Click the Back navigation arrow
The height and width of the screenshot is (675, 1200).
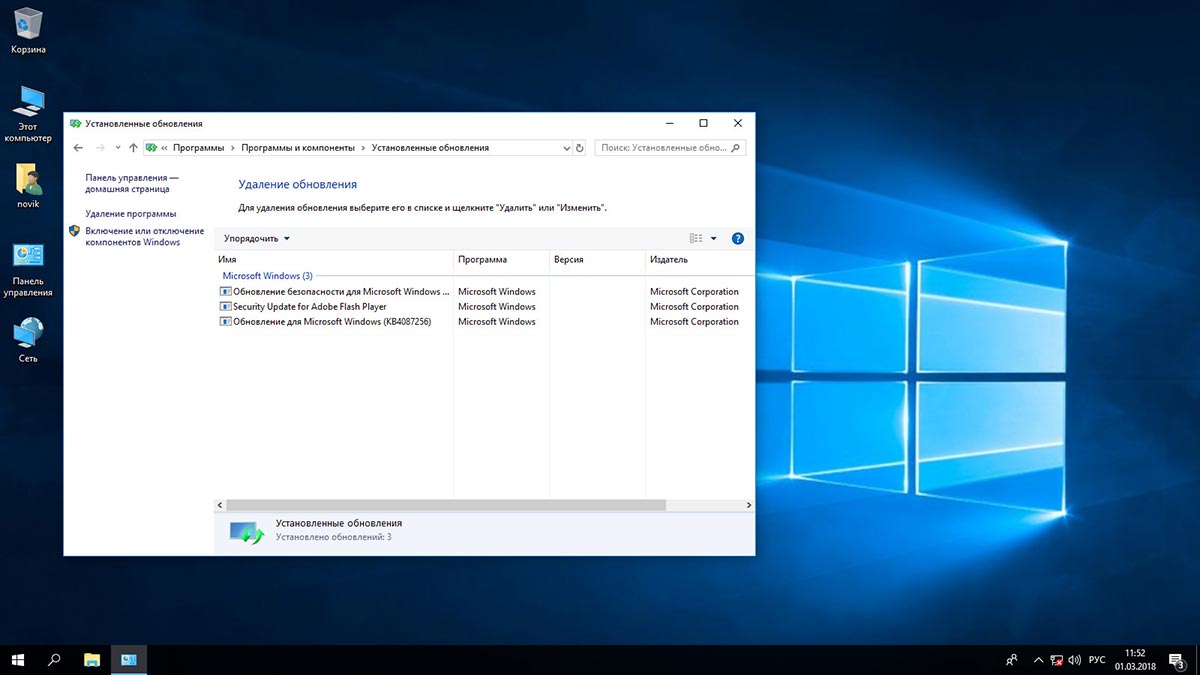[x=79, y=148]
